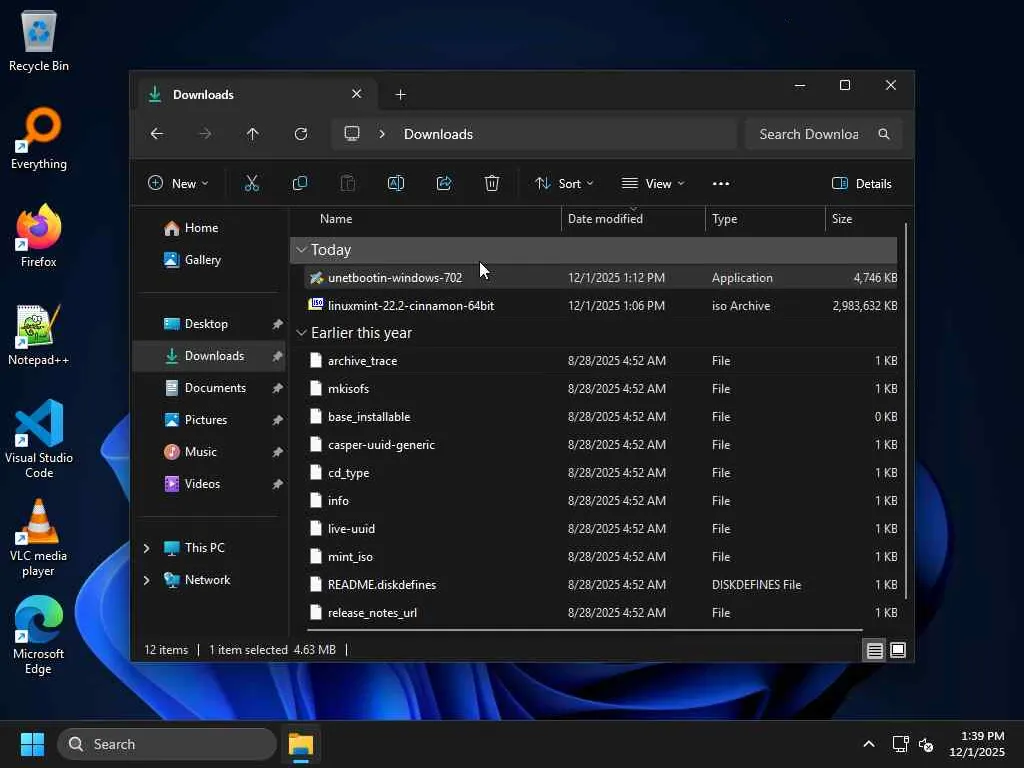The height and width of the screenshot is (768, 1024).
Task: Refresh the Downloads folder
Action: (301, 134)
